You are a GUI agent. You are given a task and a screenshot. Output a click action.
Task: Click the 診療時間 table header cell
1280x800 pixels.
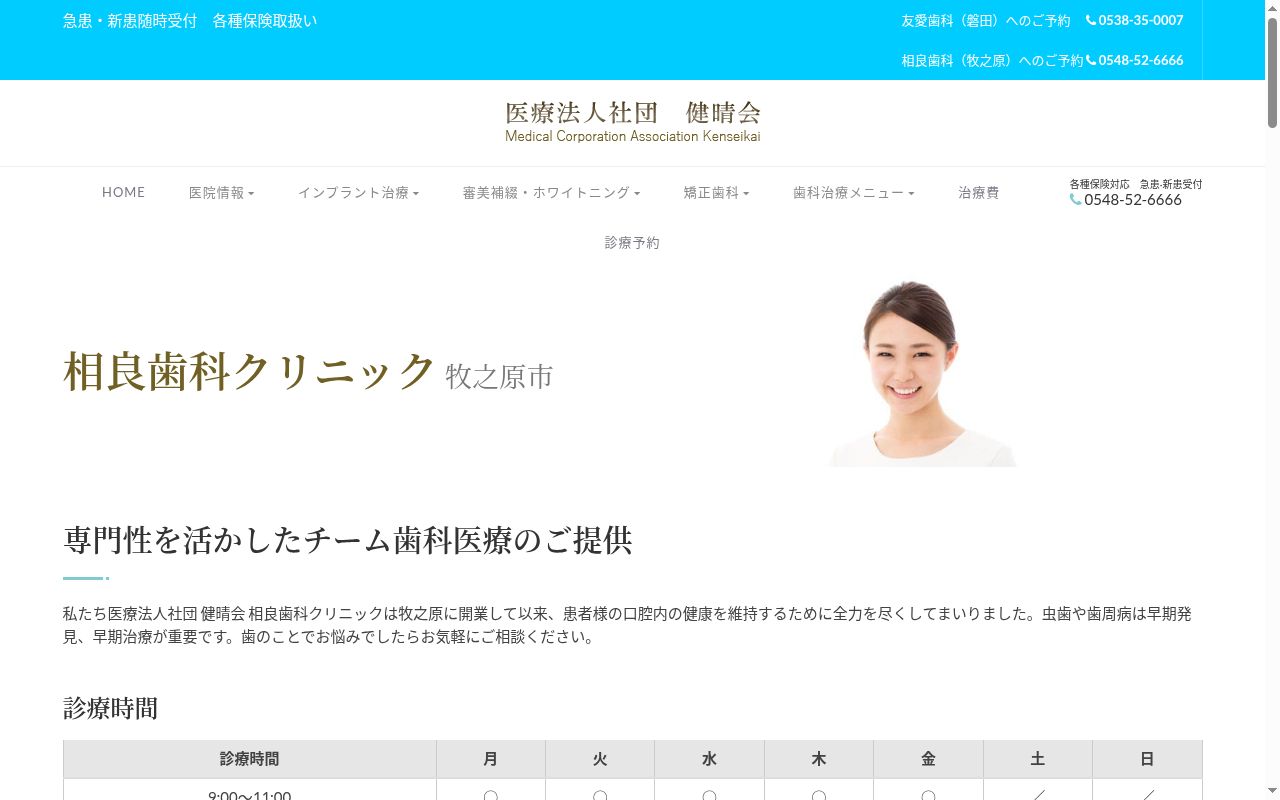250,759
